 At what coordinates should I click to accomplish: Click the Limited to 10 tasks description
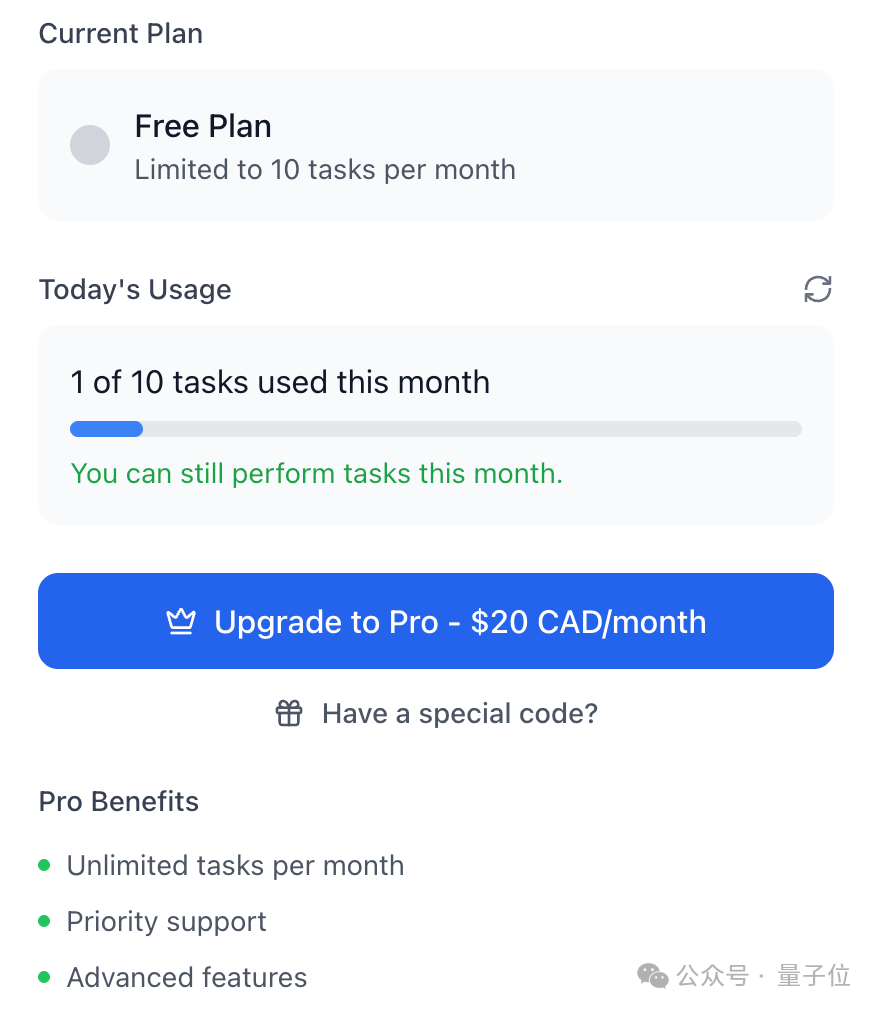(325, 170)
